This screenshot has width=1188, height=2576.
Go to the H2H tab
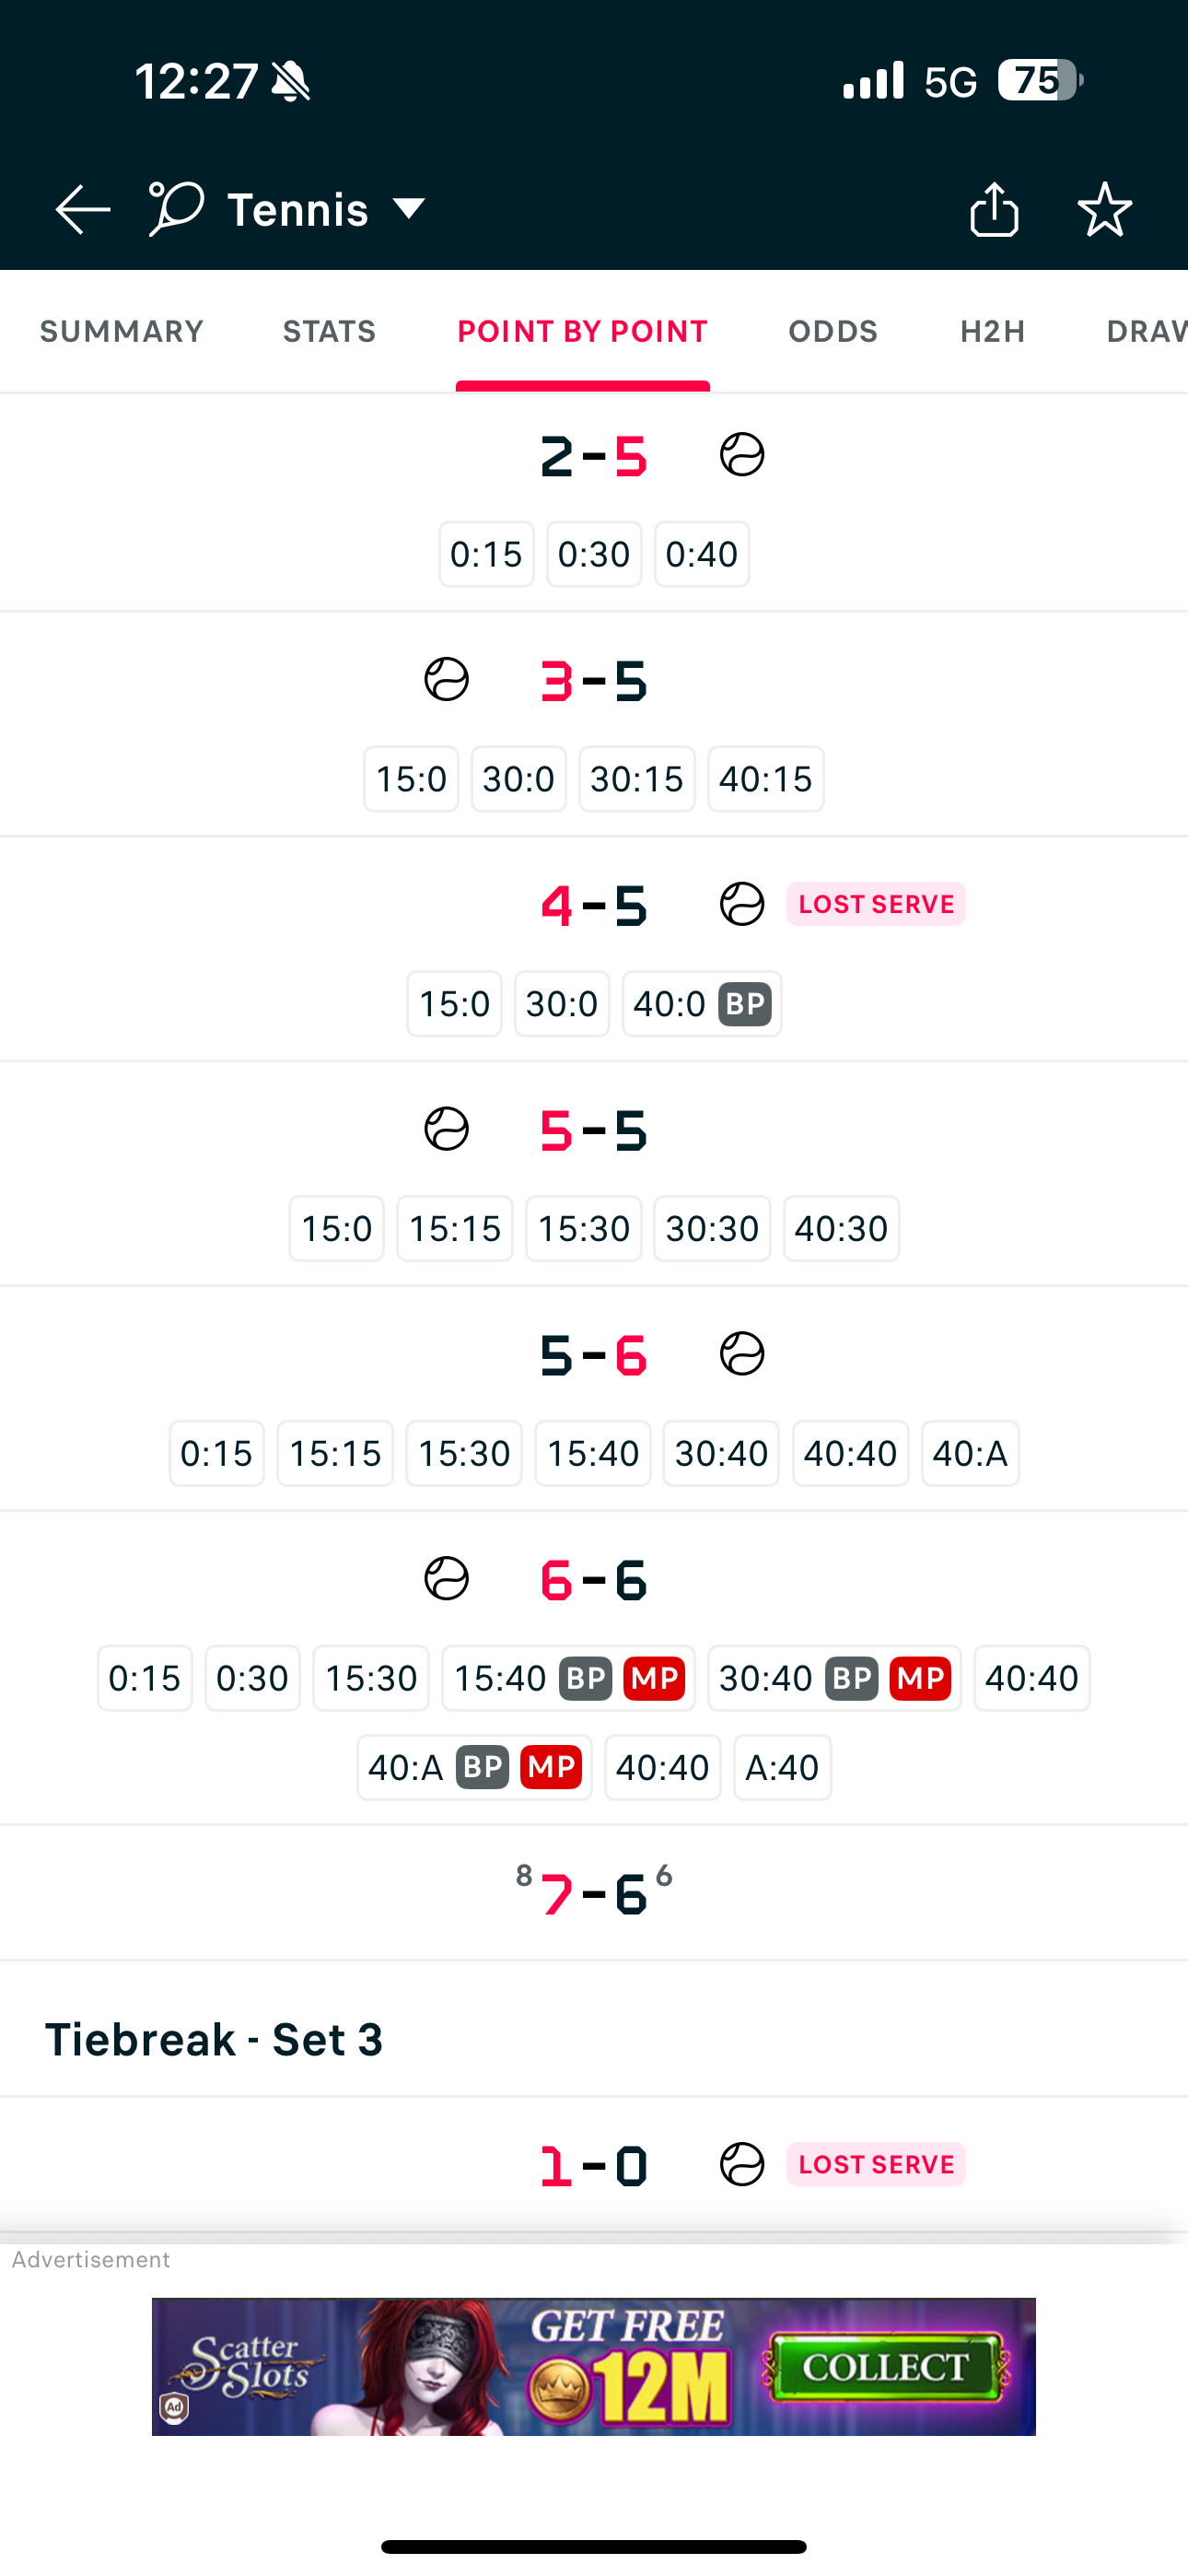coord(993,331)
